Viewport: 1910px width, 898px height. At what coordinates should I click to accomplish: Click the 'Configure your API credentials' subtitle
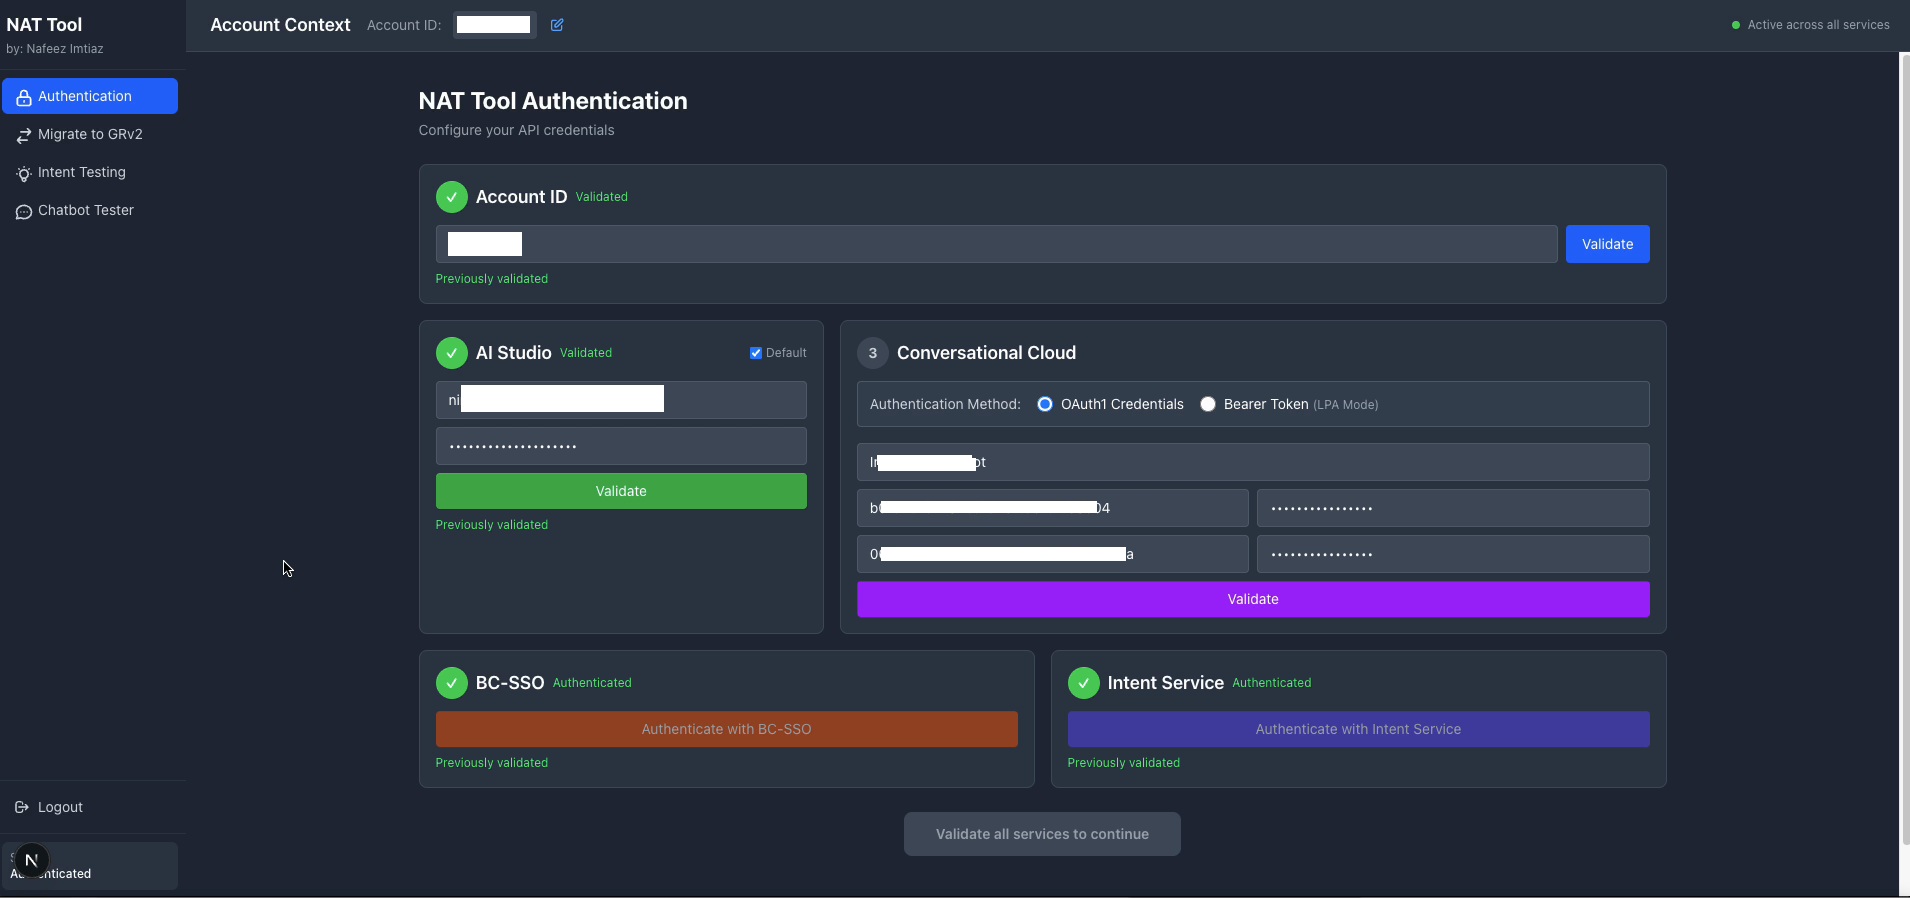coord(517,130)
